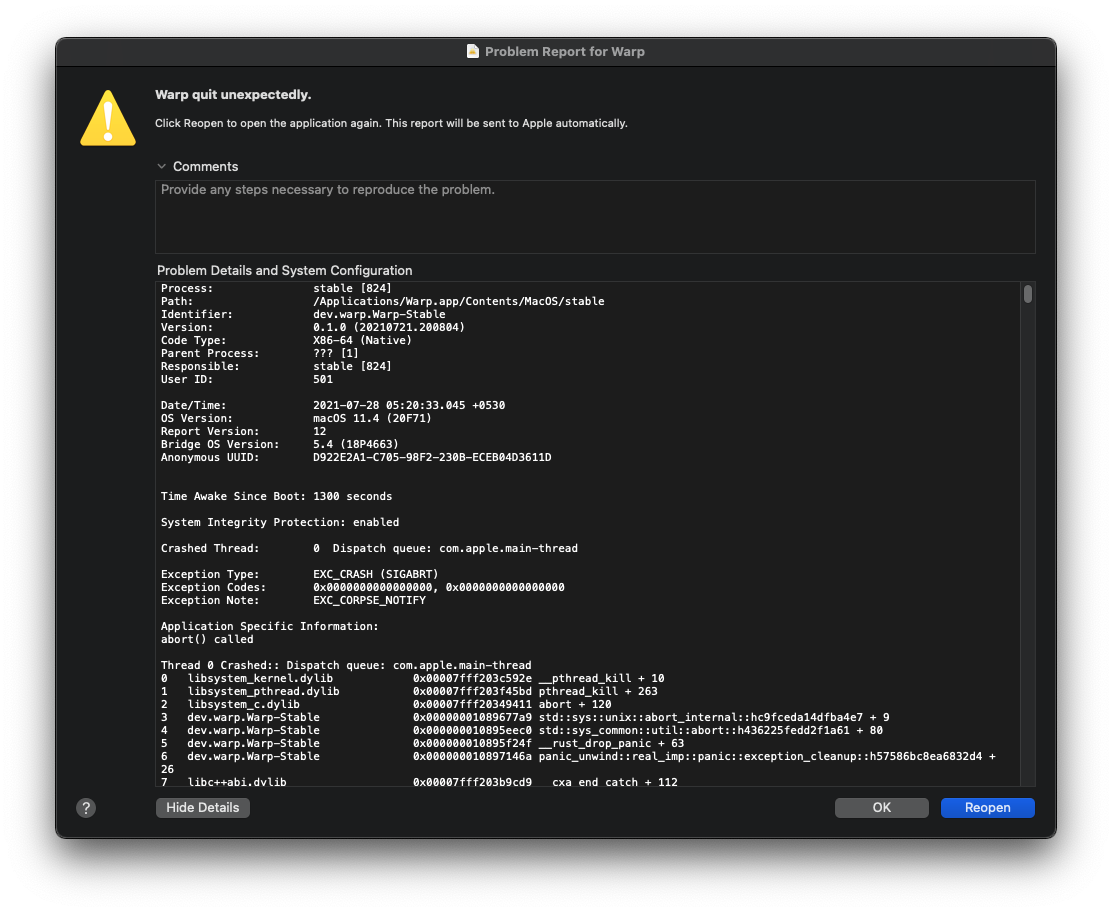Select the problem details text area
Screen dimensions: 1112x912
[590, 530]
